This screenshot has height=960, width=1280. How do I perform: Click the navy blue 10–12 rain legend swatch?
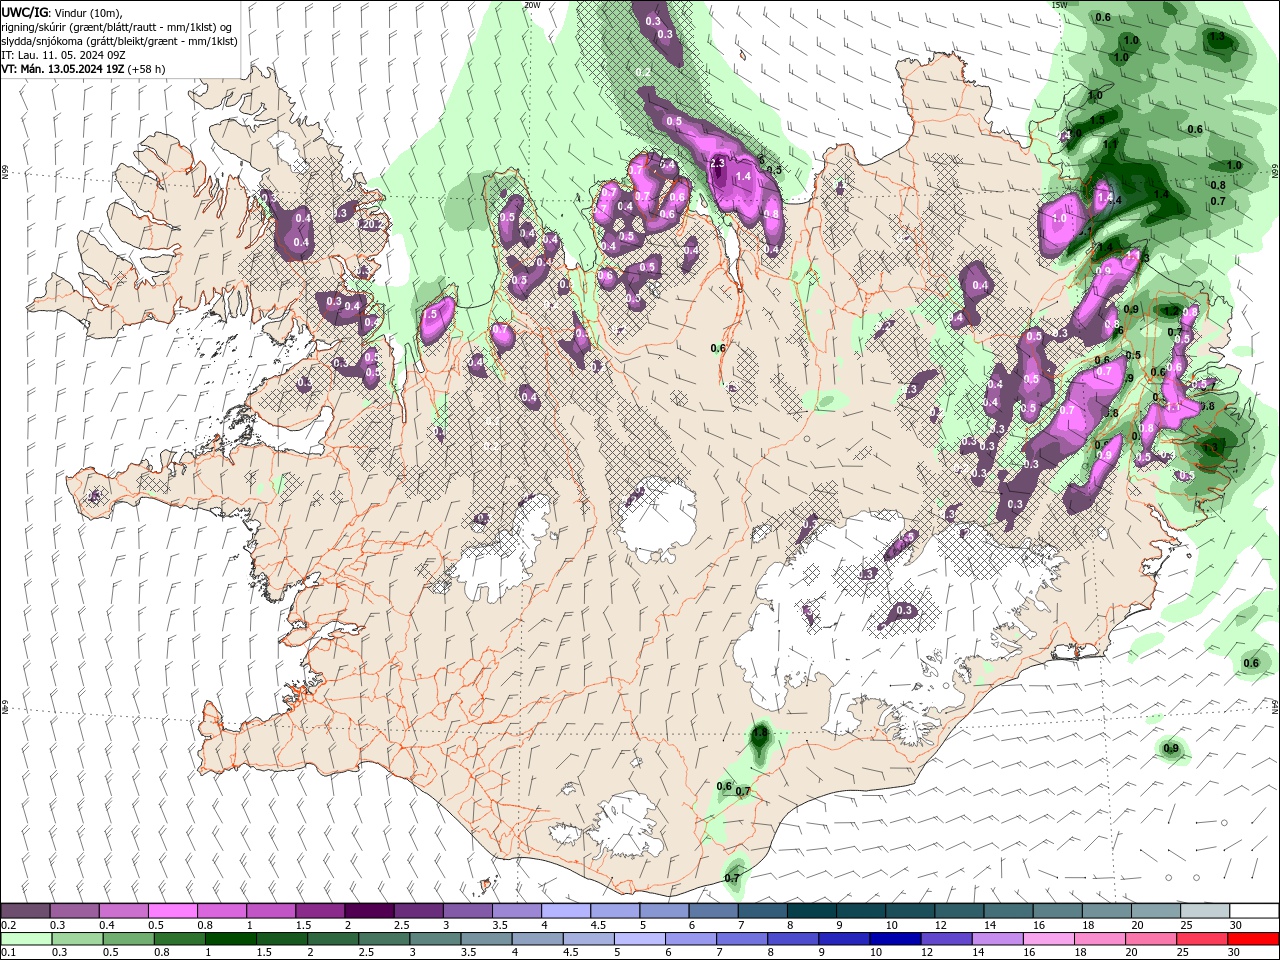pos(895,939)
